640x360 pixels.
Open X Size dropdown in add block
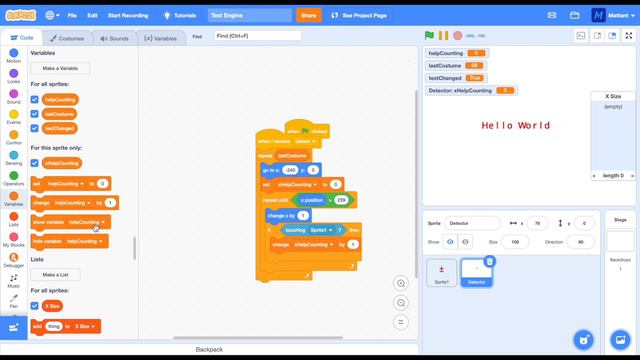coord(93,327)
